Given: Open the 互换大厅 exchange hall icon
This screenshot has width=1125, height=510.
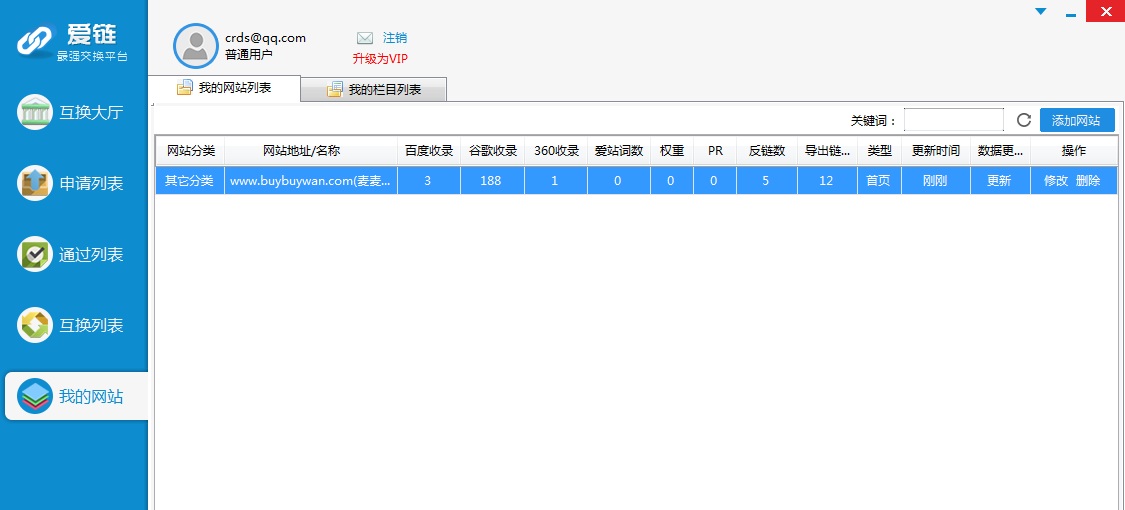Looking at the screenshot, I should (x=36, y=112).
